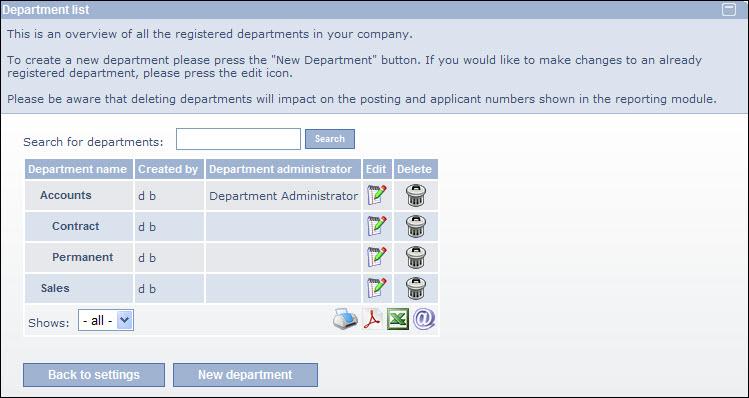Delete the Sales department
This screenshot has width=749, height=398.
tap(416, 289)
